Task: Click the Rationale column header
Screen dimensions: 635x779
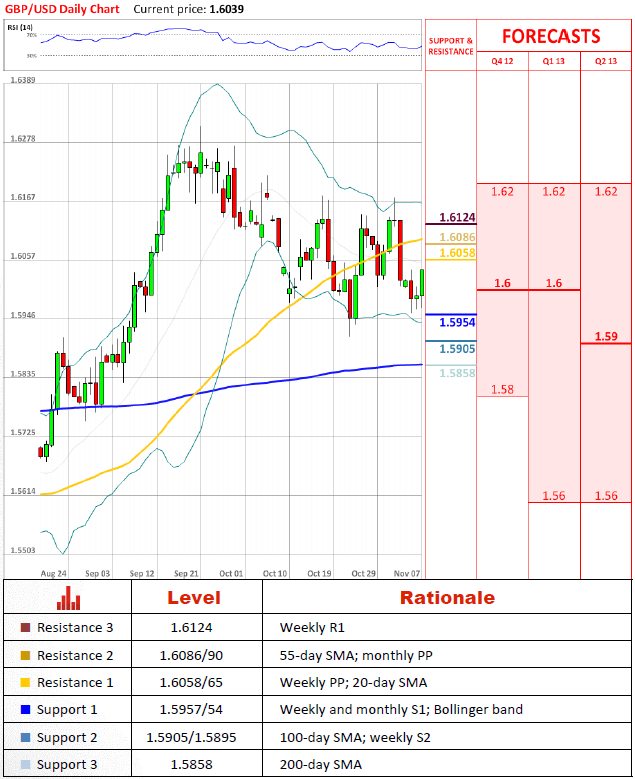Action: 447,598
